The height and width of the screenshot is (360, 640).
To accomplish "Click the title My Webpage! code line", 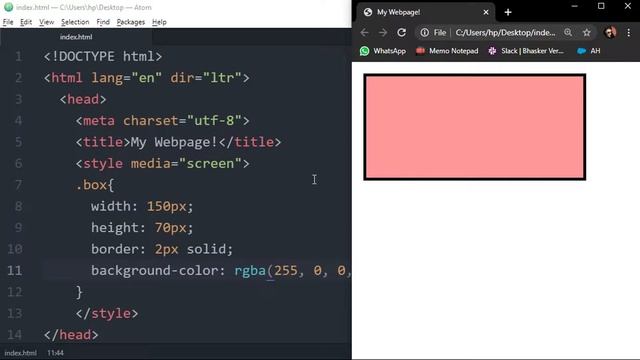I will 178,142.
